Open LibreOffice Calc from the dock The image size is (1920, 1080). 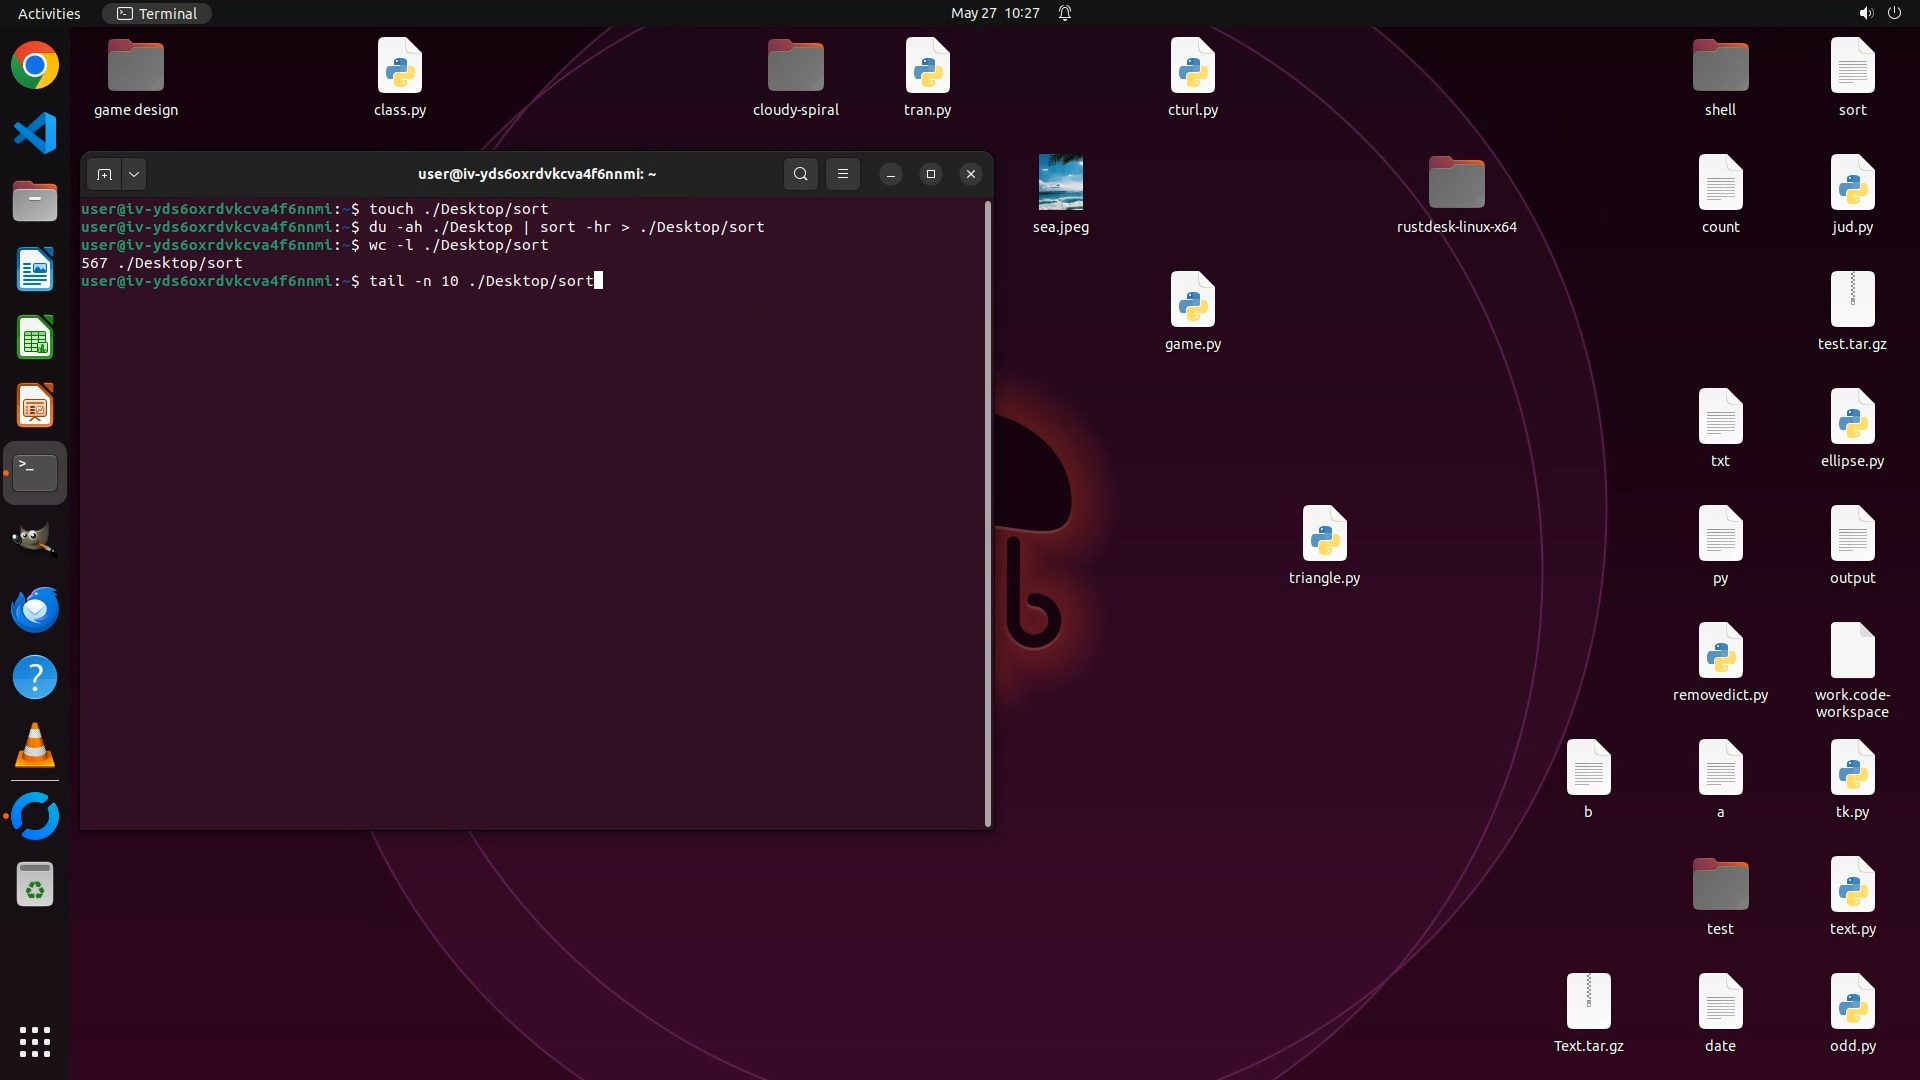click(x=35, y=338)
